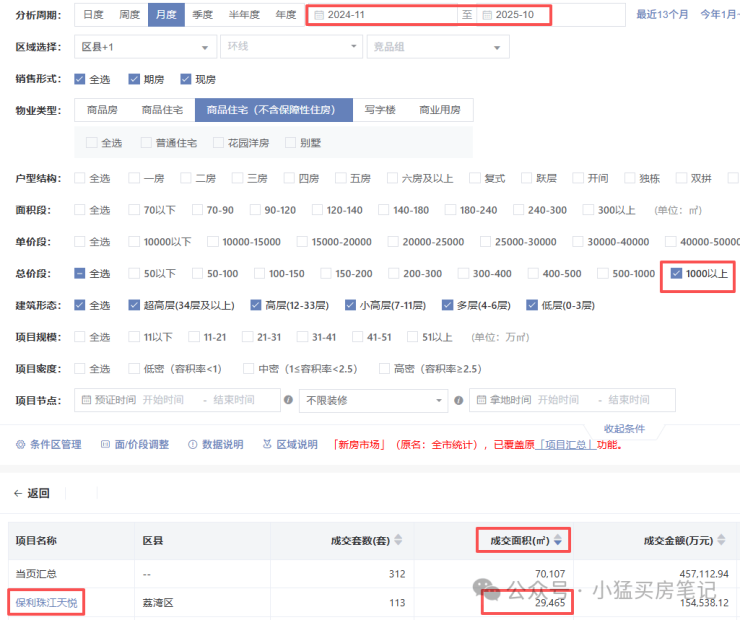
Task: Uncheck 超高层(34层及以上) building type
Action: pyautogui.click(x=134, y=305)
